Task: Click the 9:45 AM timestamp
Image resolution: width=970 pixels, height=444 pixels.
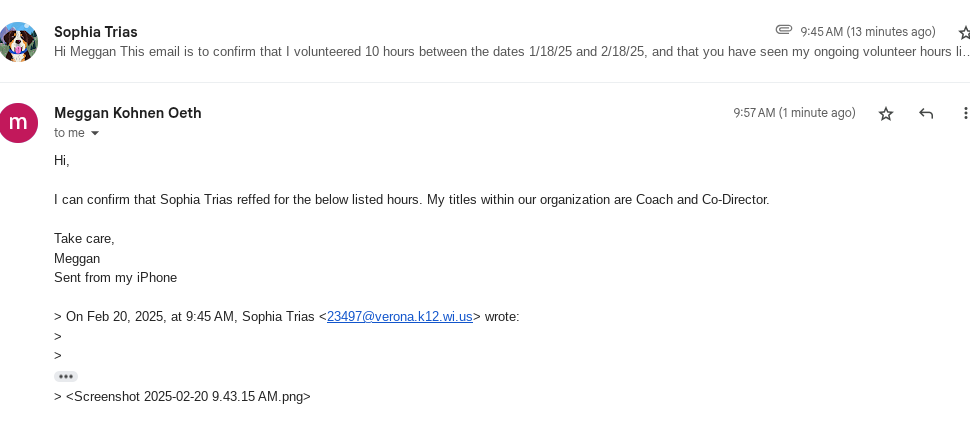Action: pos(868,32)
